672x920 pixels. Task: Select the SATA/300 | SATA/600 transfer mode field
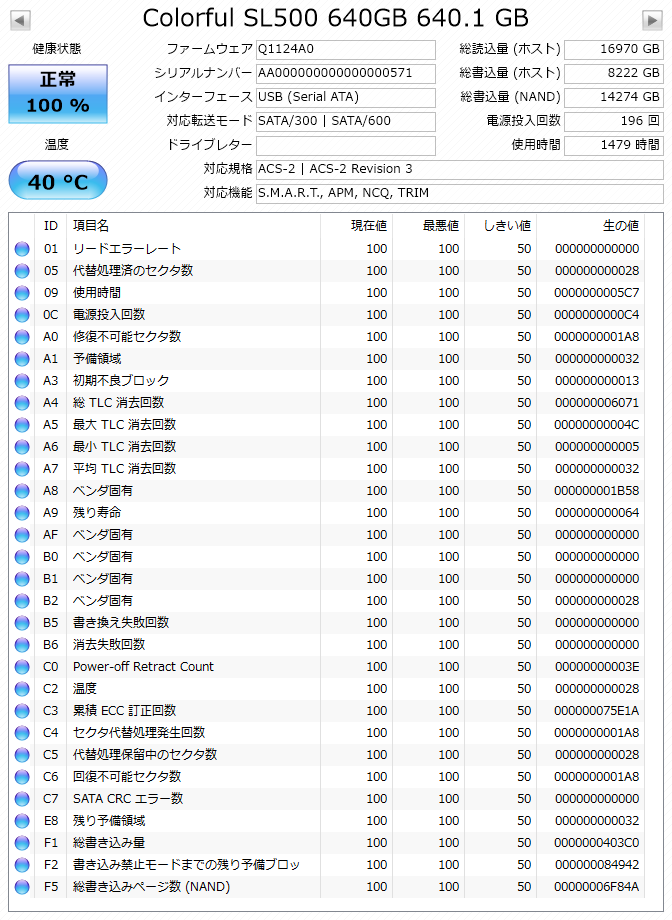click(346, 121)
